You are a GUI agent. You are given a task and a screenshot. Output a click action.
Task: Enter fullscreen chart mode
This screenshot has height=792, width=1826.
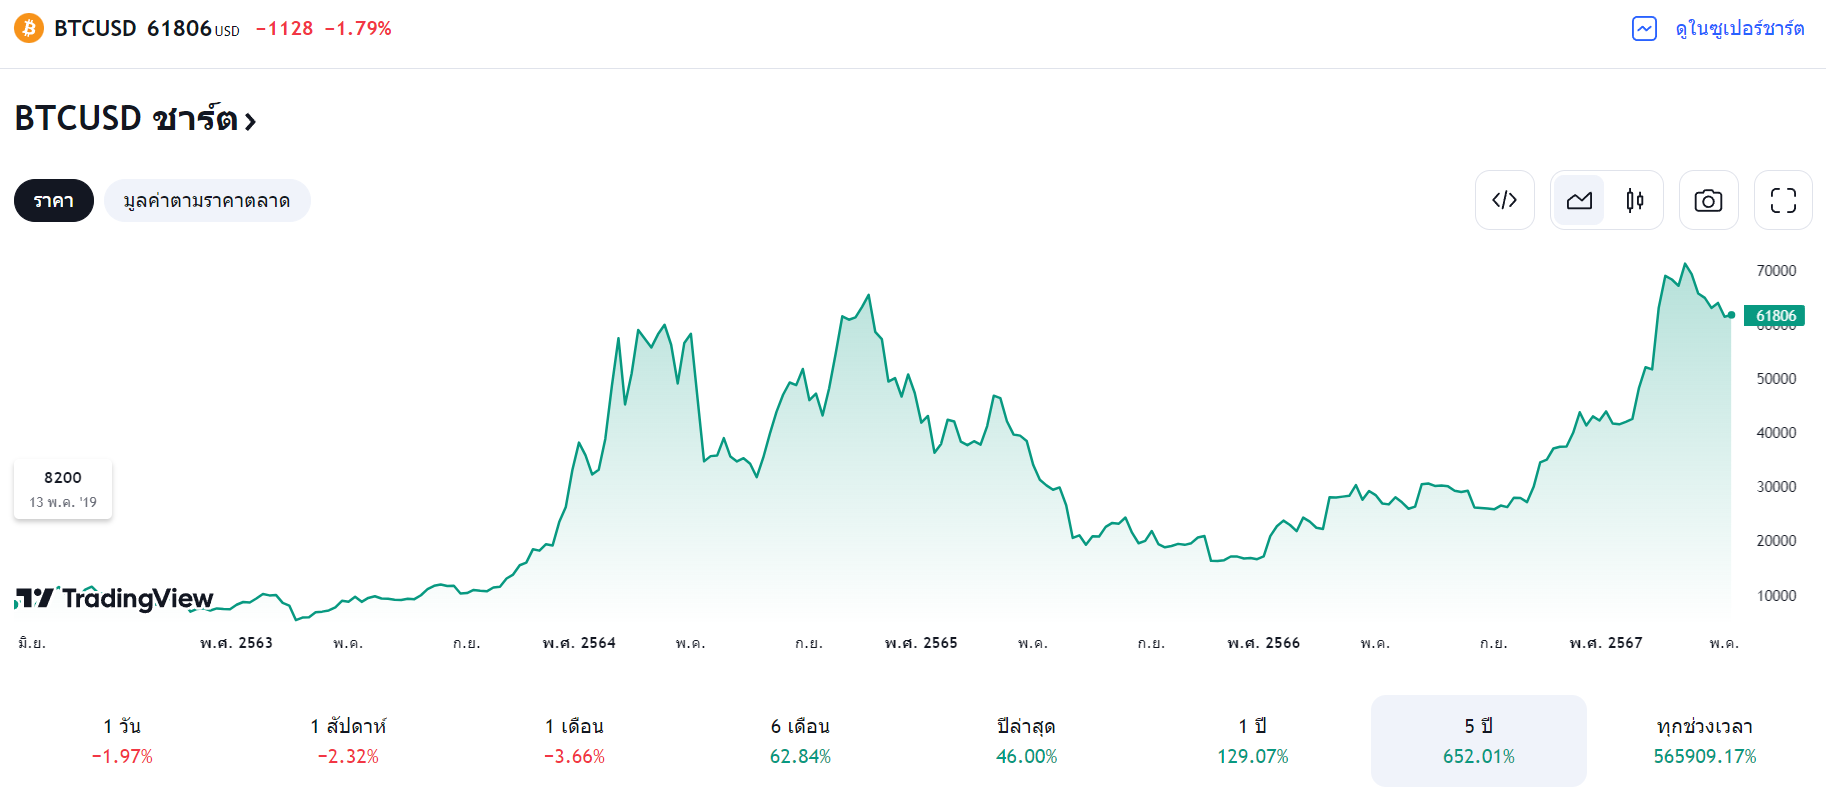[x=1783, y=200]
